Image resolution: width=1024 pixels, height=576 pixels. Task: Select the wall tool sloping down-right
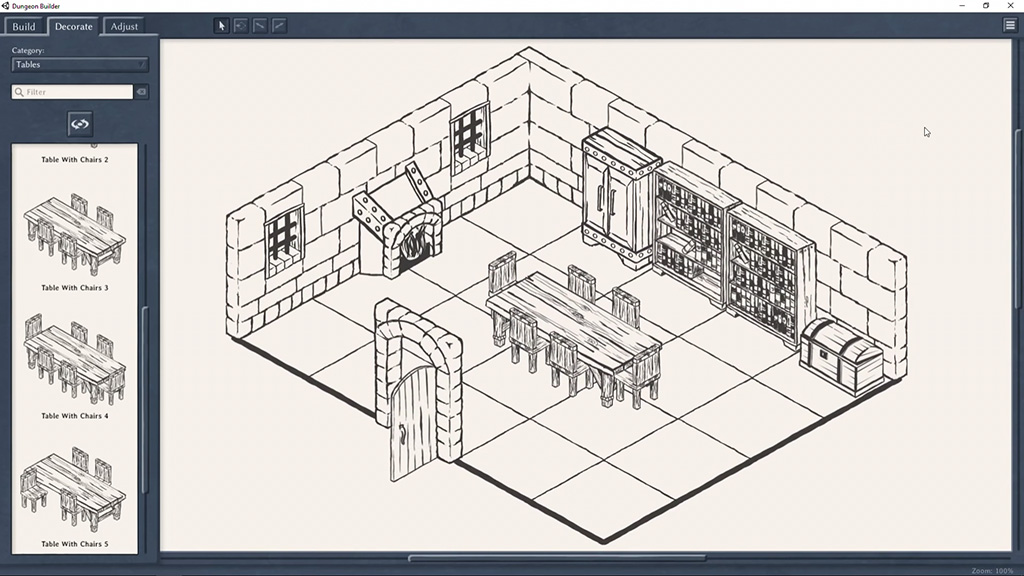[260, 26]
